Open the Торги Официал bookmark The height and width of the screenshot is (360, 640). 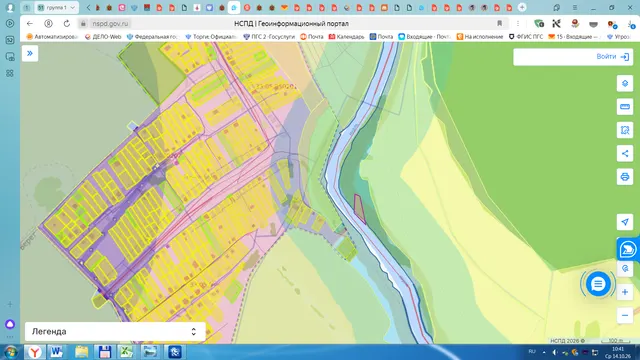click(x=211, y=37)
